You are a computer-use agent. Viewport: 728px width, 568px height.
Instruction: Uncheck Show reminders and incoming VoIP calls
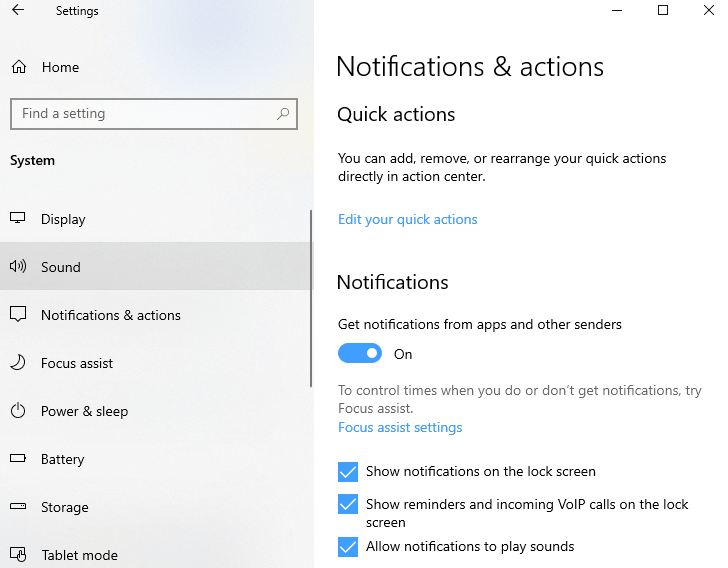point(348,504)
